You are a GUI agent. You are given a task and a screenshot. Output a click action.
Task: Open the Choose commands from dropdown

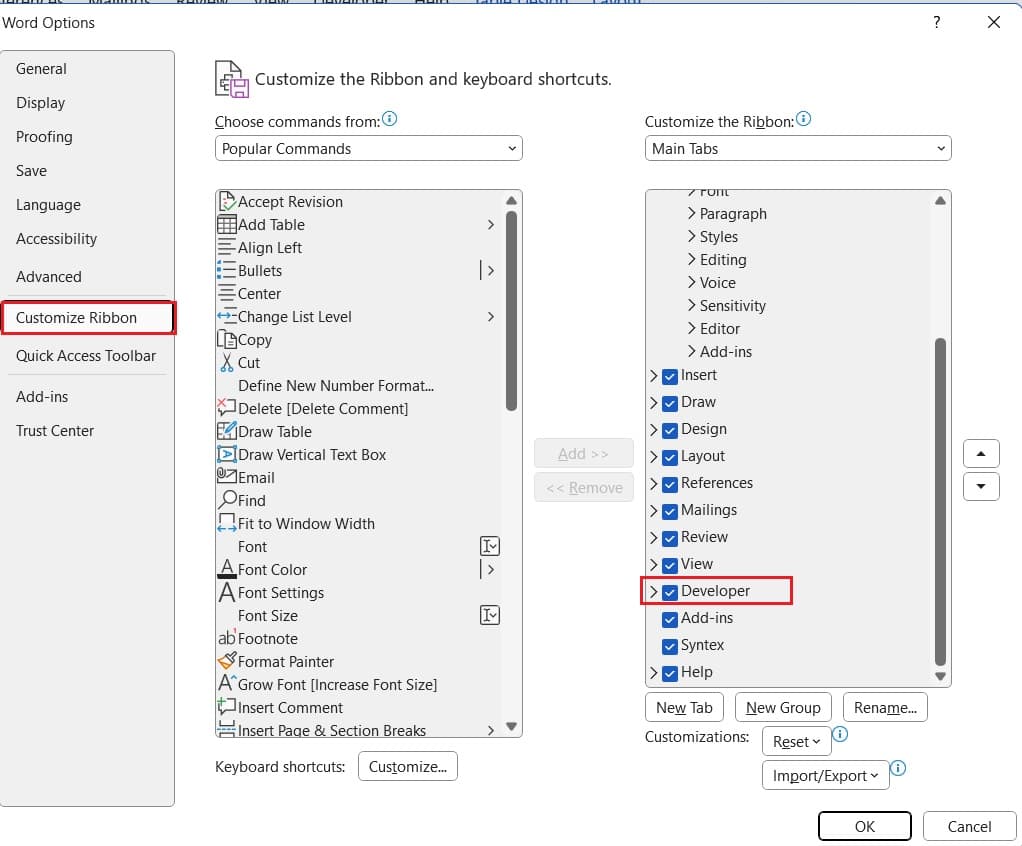(x=369, y=149)
